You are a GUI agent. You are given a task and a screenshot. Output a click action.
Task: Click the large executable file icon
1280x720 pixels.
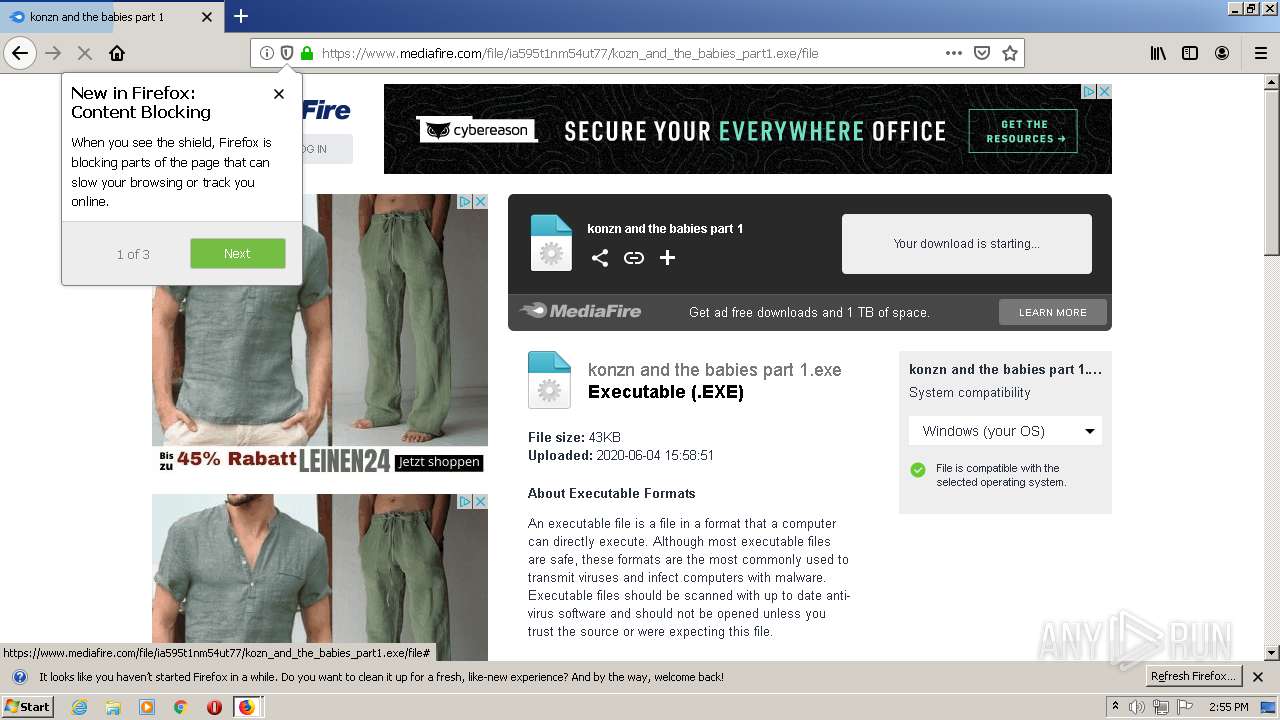click(x=549, y=380)
